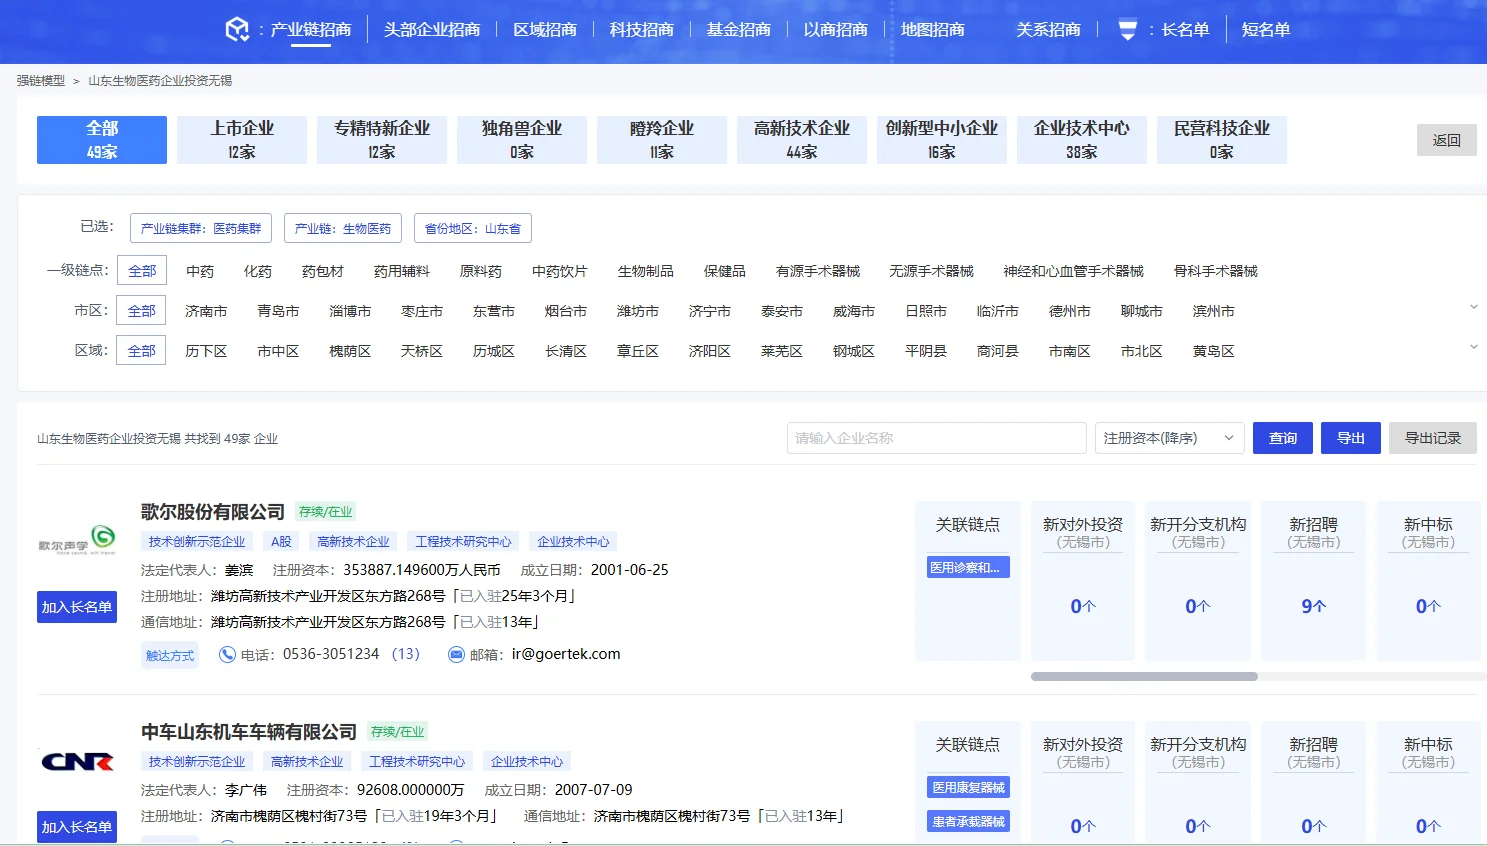Viewport: 1487px width, 846px height.
Task: Filter by district 槐荫区
Action: pyautogui.click(x=350, y=351)
